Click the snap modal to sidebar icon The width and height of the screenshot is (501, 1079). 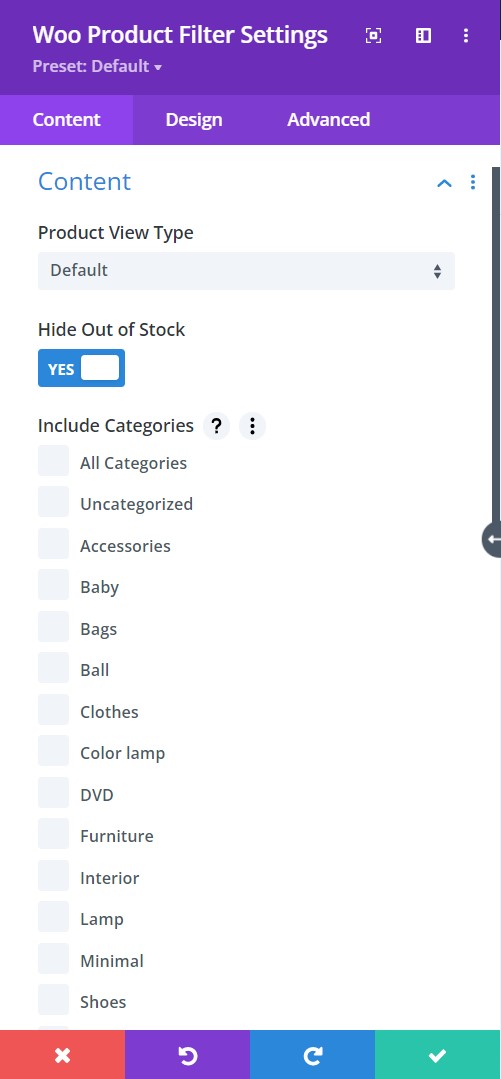(423, 36)
